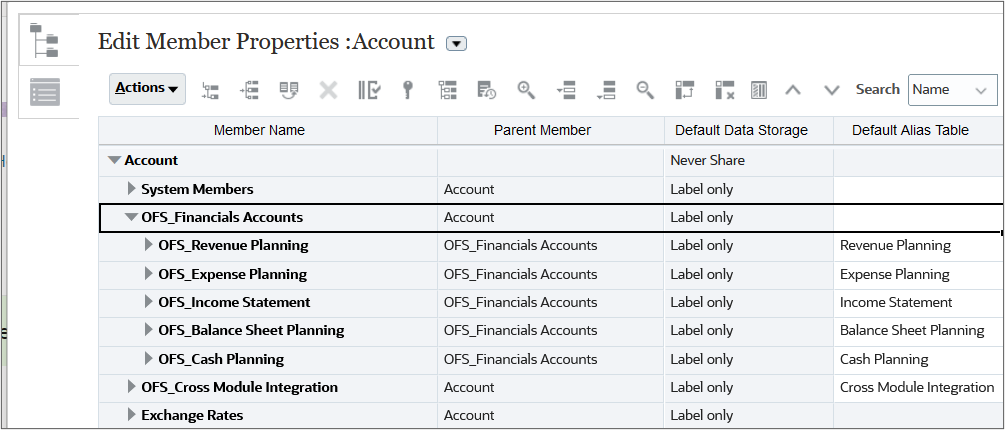Click the Default Alias Table column header

pos(919,131)
